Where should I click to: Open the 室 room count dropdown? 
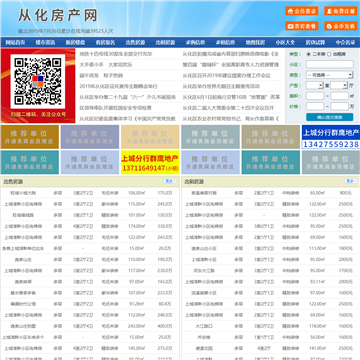tap(315, 86)
